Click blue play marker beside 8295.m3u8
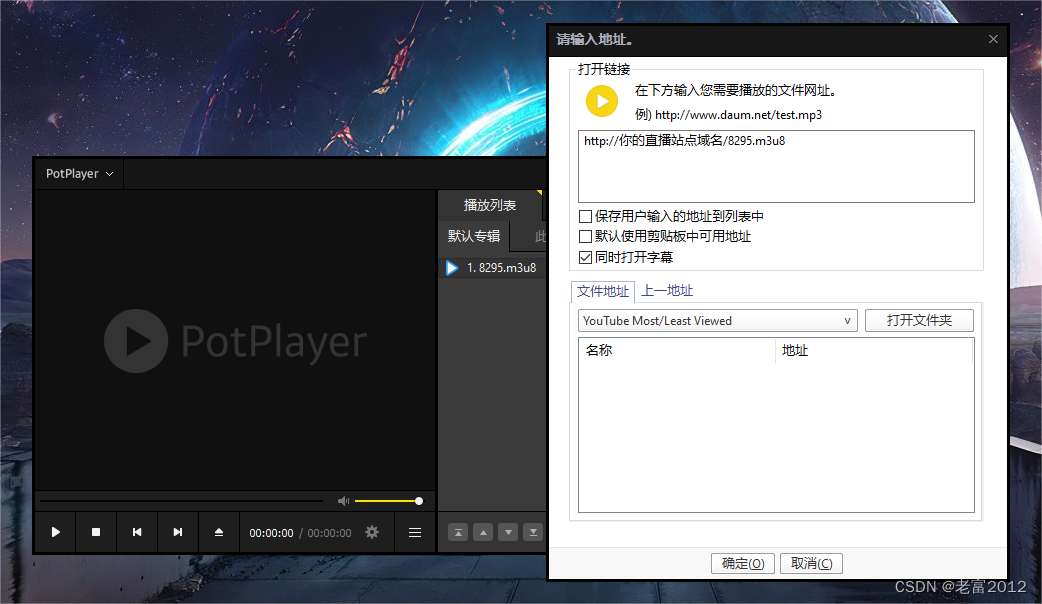 452,268
